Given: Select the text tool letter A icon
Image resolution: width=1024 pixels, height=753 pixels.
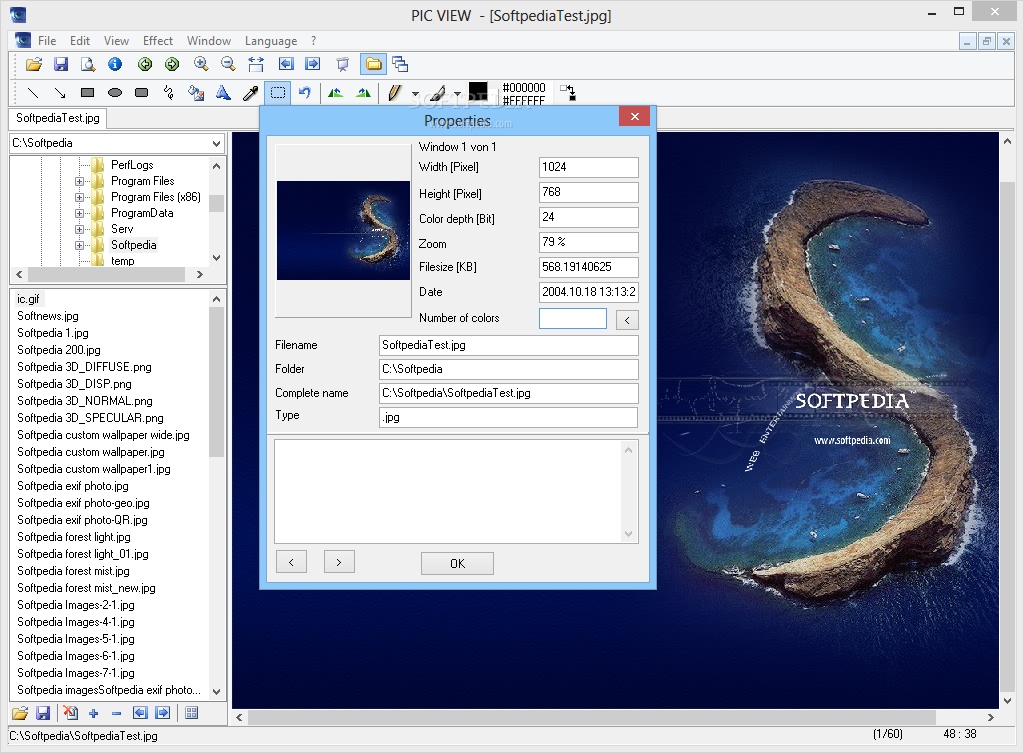Looking at the screenshot, I should click(223, 93).
